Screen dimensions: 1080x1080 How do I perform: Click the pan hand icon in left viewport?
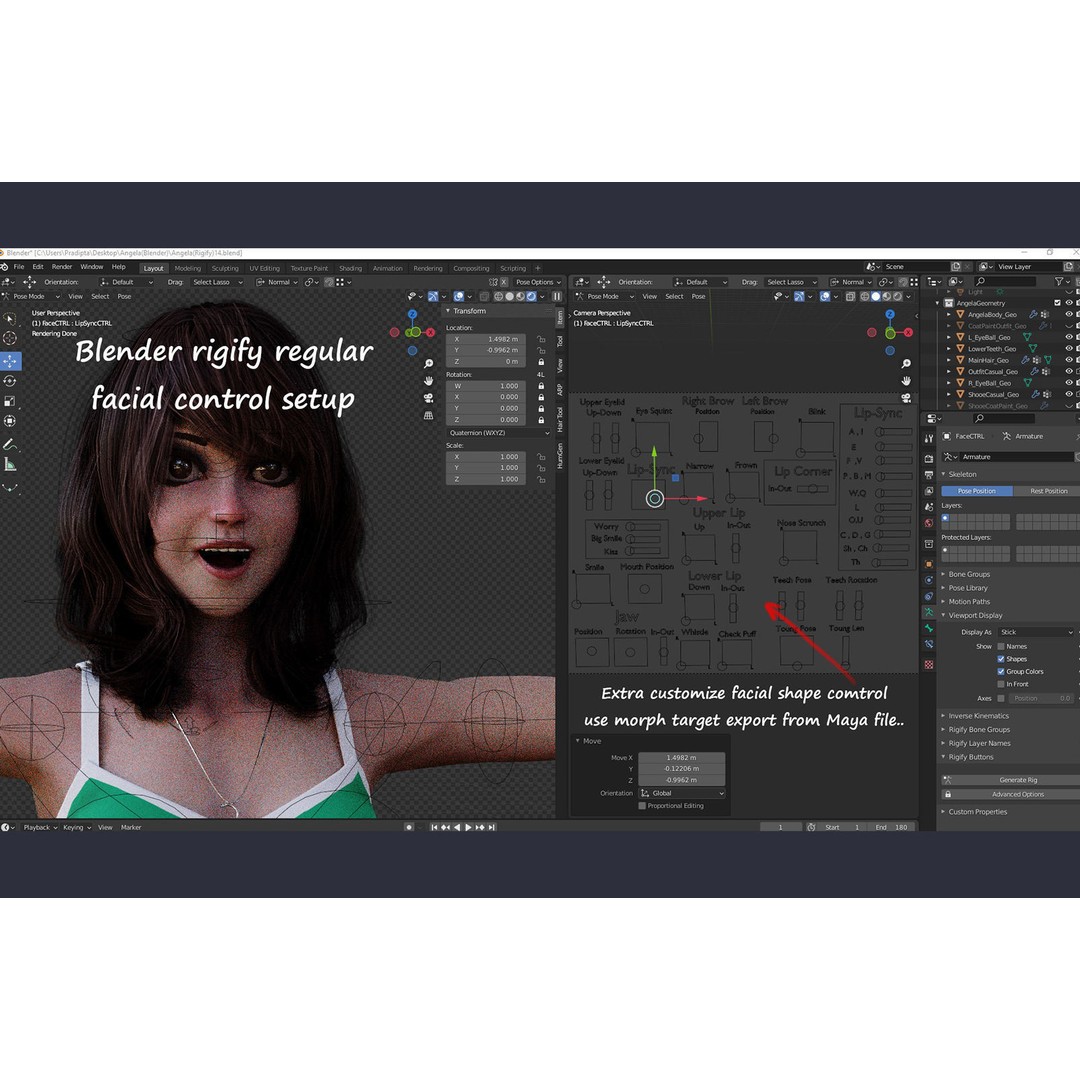[x=428, y=381]
